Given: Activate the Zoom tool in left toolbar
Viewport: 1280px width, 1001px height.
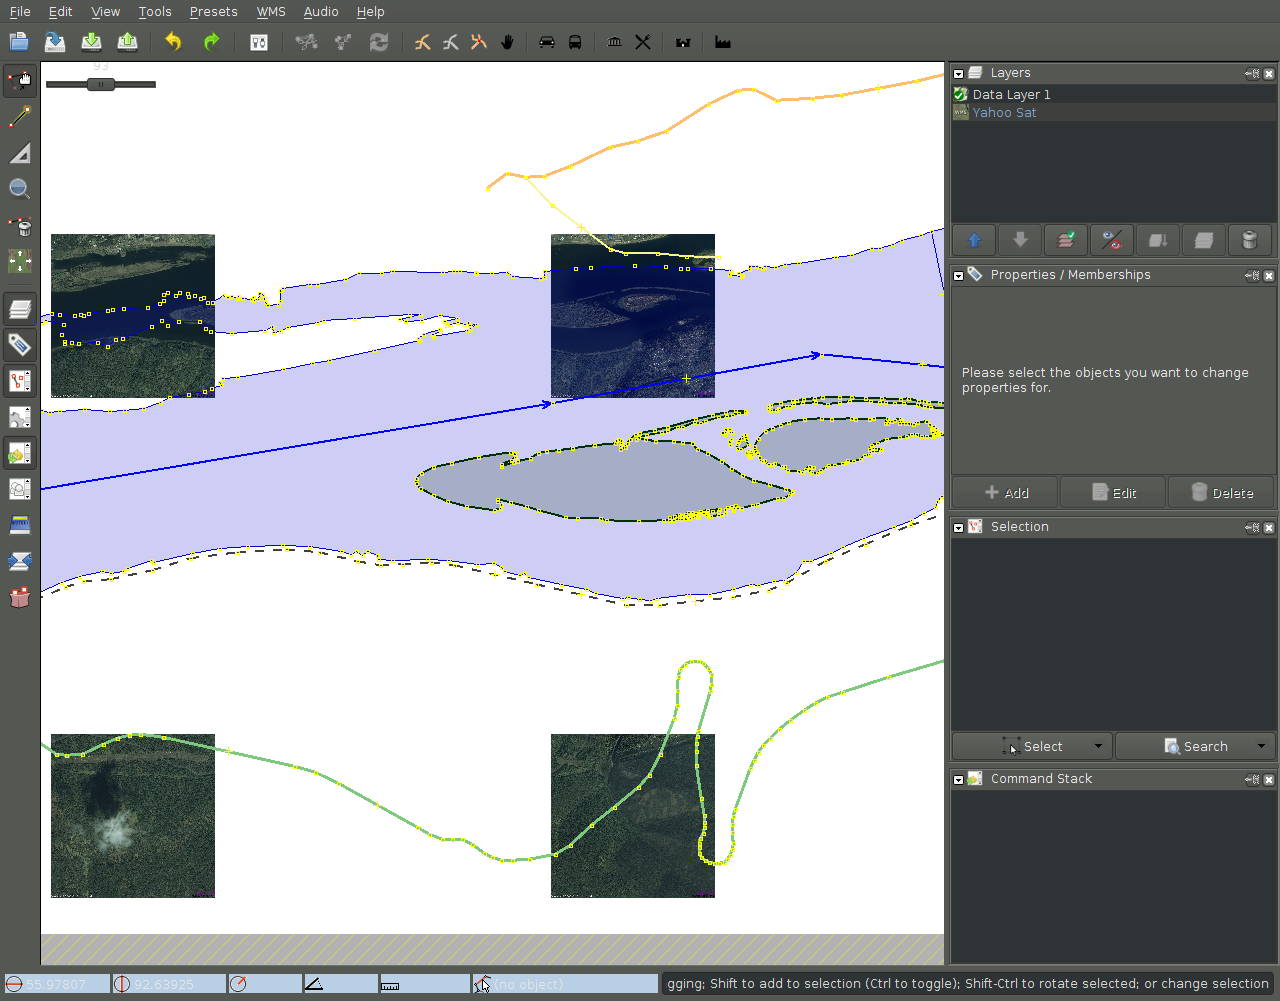Looking at the screenshot, I should point(19,189).
